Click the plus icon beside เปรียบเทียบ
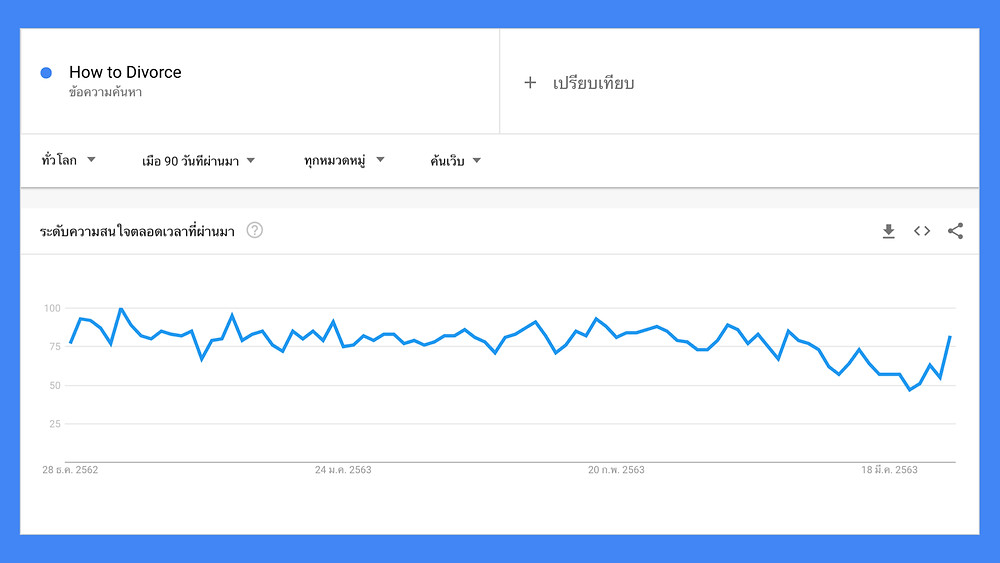 coord(530,82)
